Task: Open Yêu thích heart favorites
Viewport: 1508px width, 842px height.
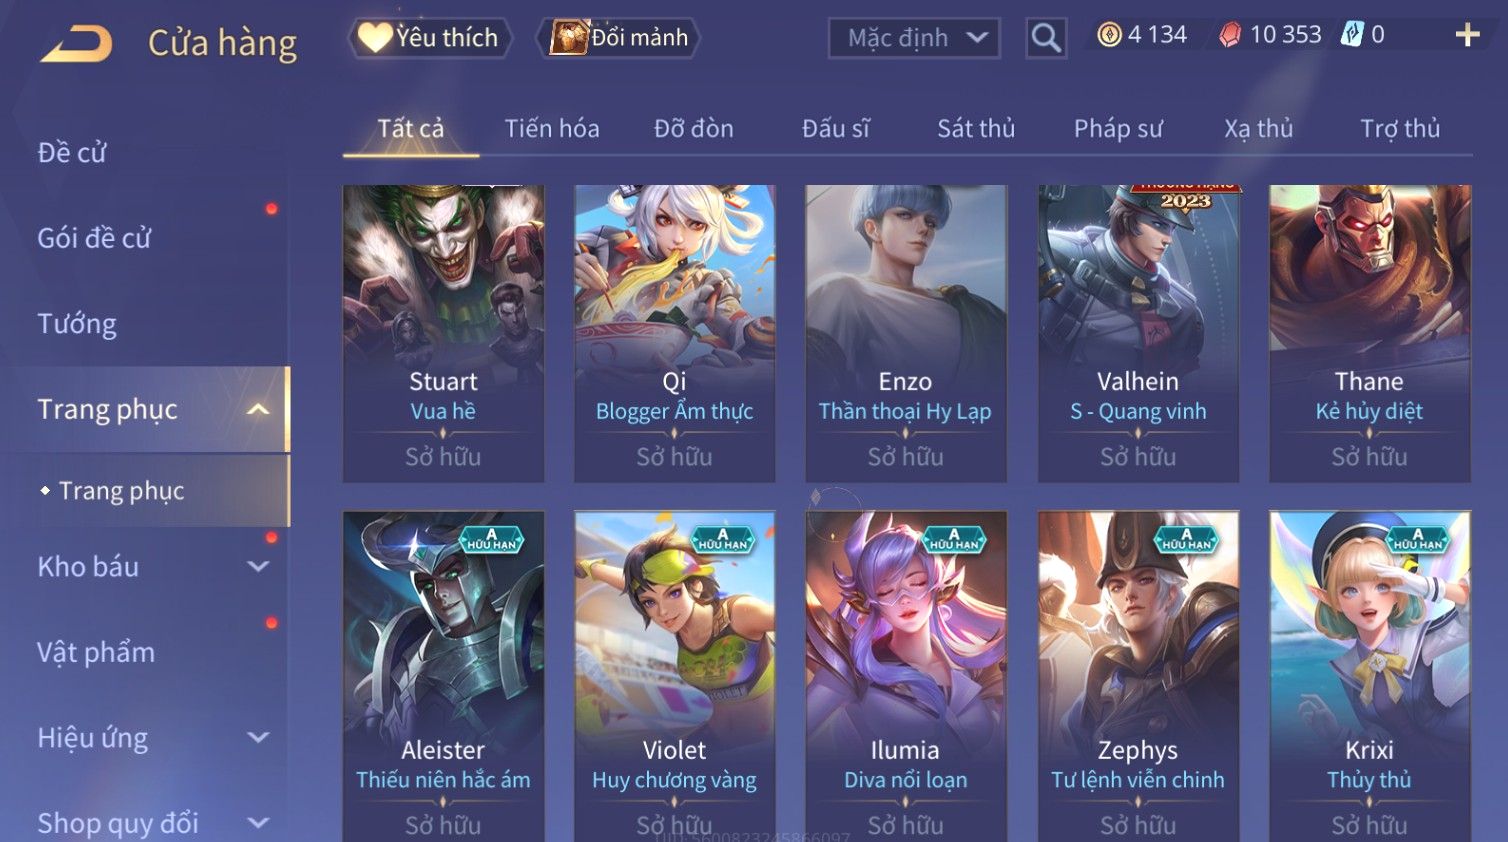Action: (x=430, y=38)
